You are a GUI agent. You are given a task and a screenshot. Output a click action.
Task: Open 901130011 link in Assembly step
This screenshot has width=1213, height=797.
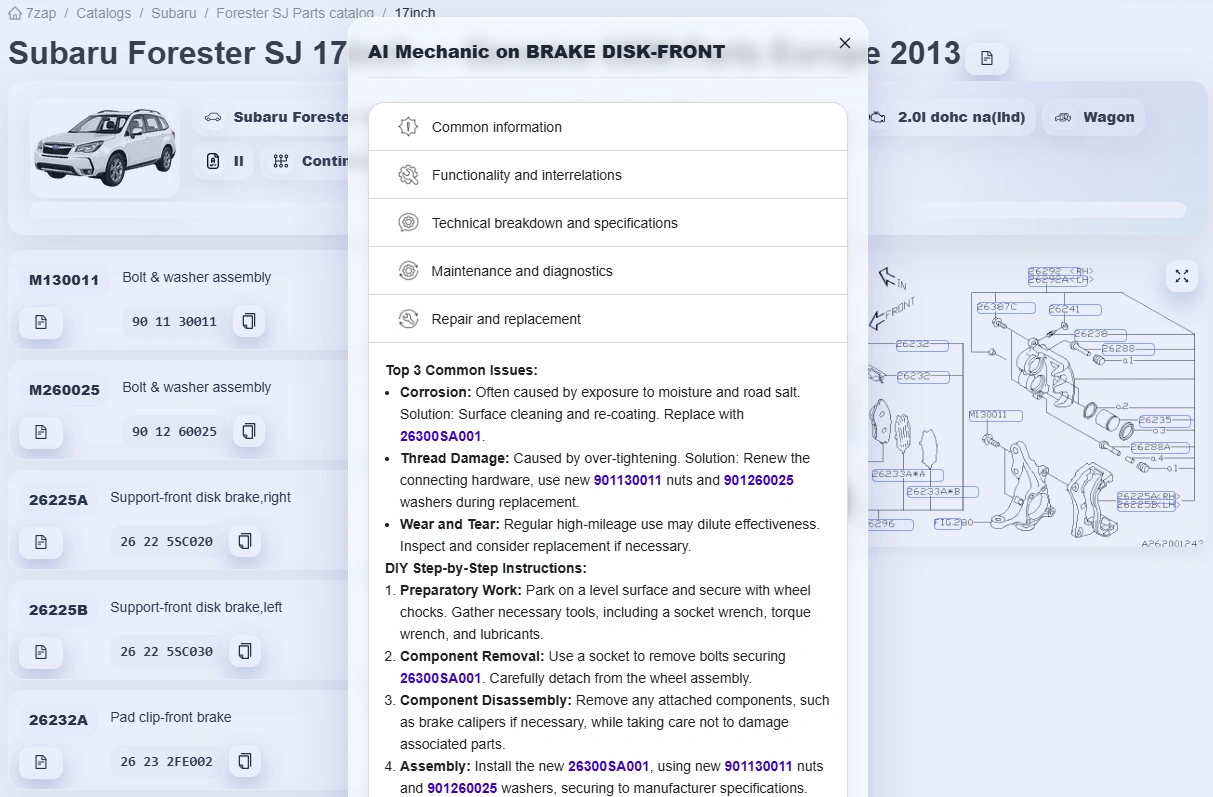tap(758, 766)
